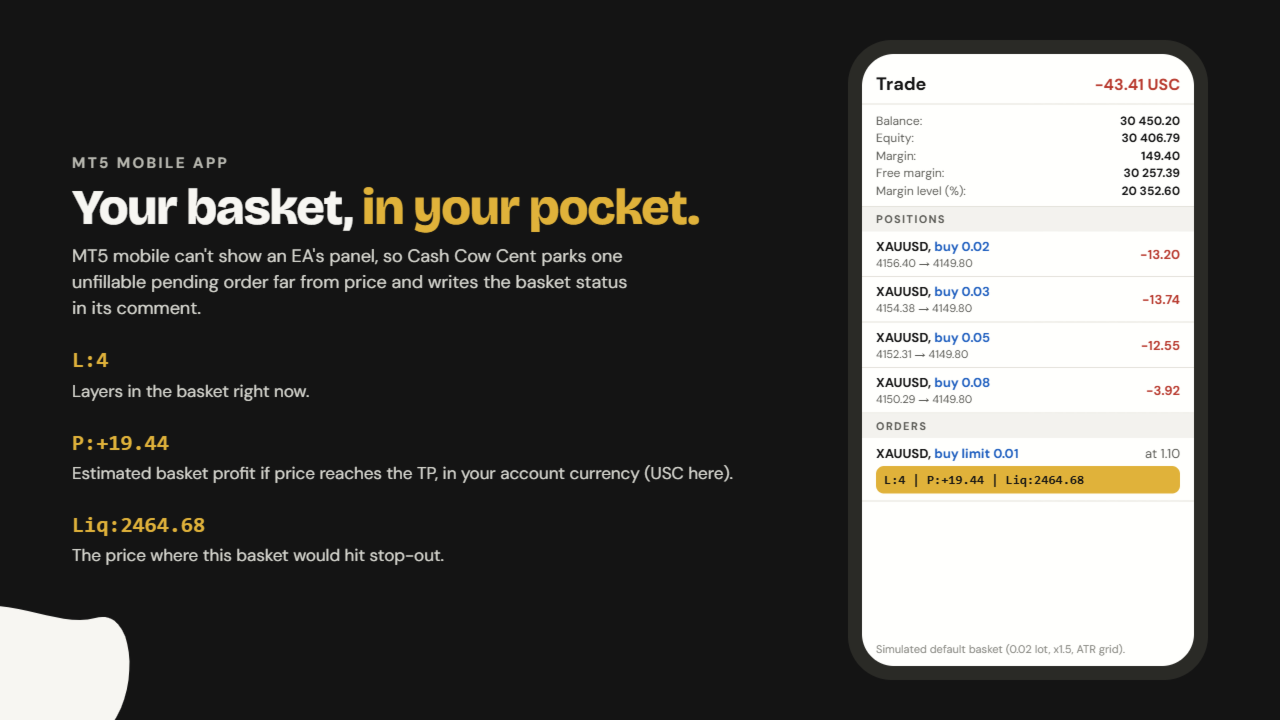Click the simulated default basket footnote

pyautogui.click(x=1000, y=649)
